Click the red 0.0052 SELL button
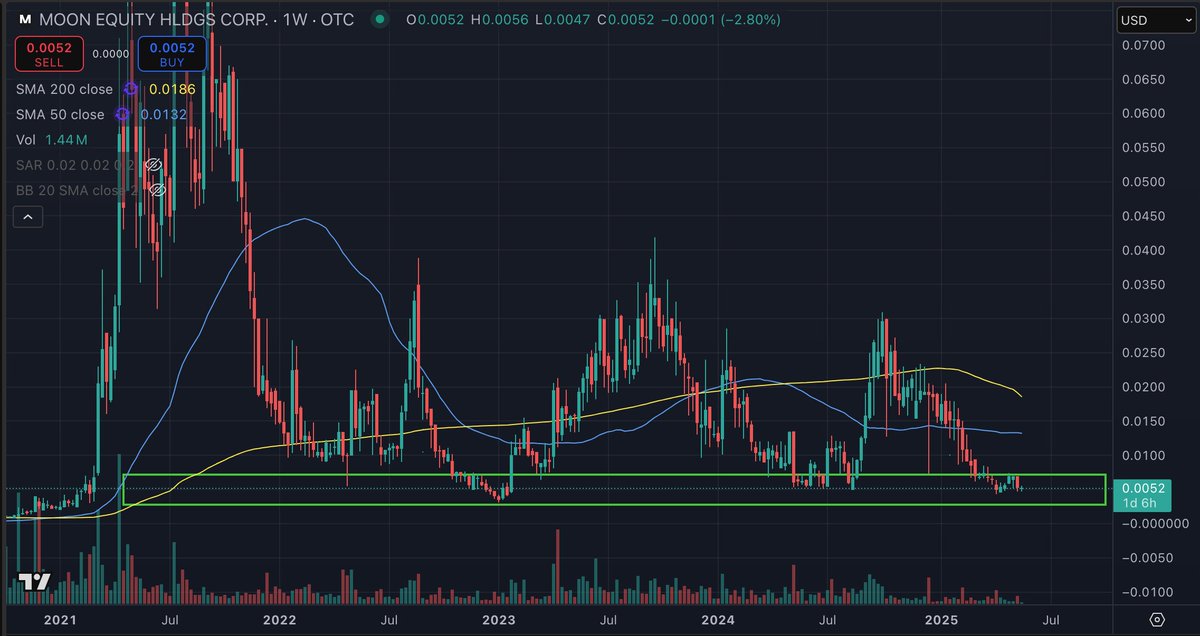 (48, 55)
